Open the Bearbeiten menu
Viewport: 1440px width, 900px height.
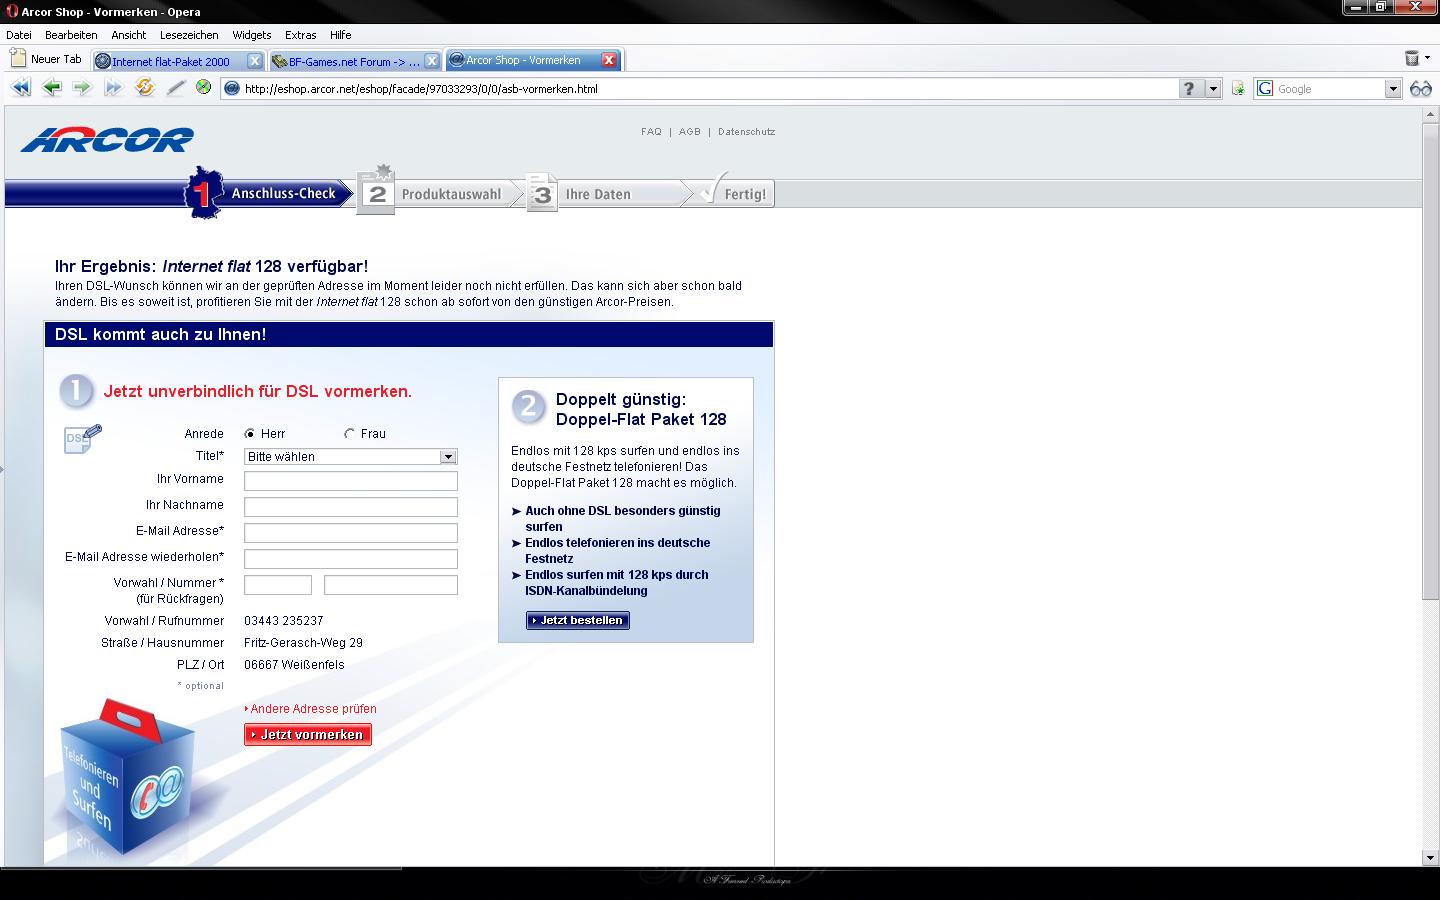coord(71,35)
